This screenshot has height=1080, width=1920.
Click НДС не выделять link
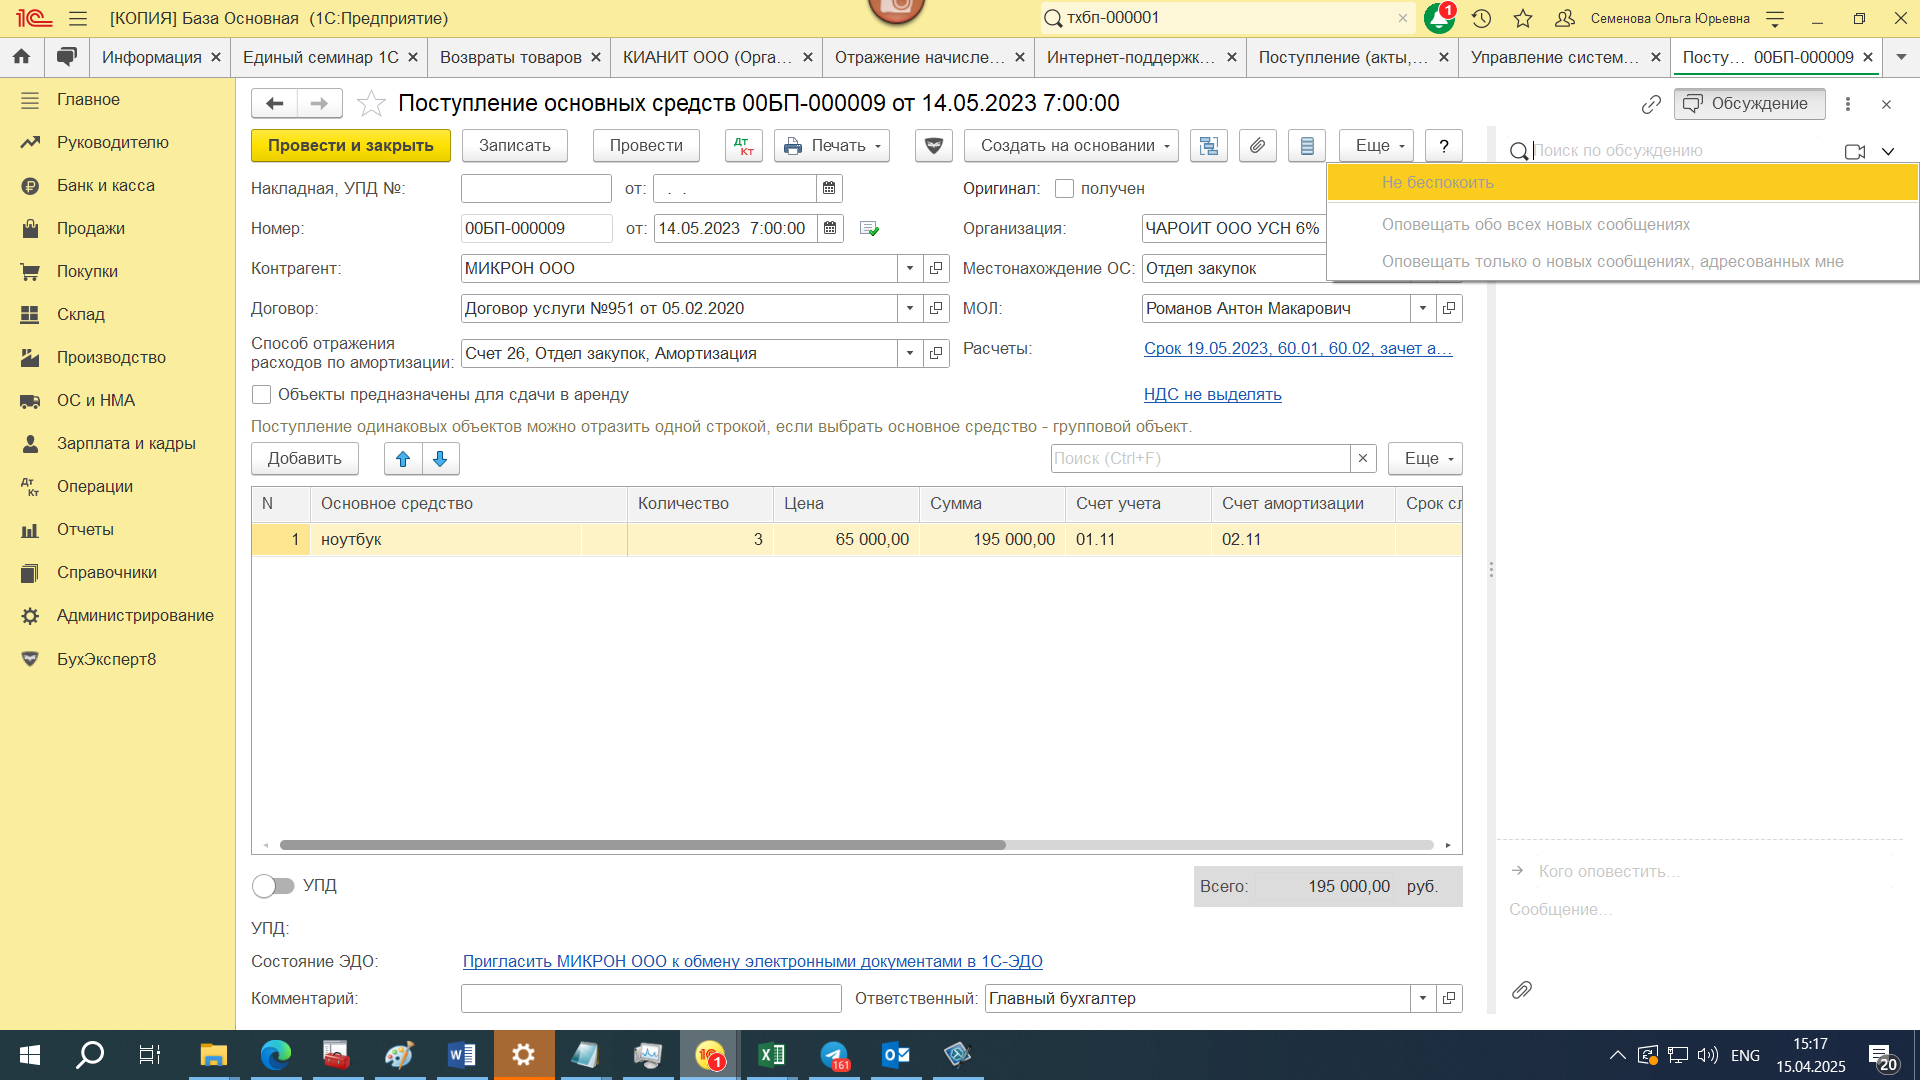click(x=1212, y=394)
